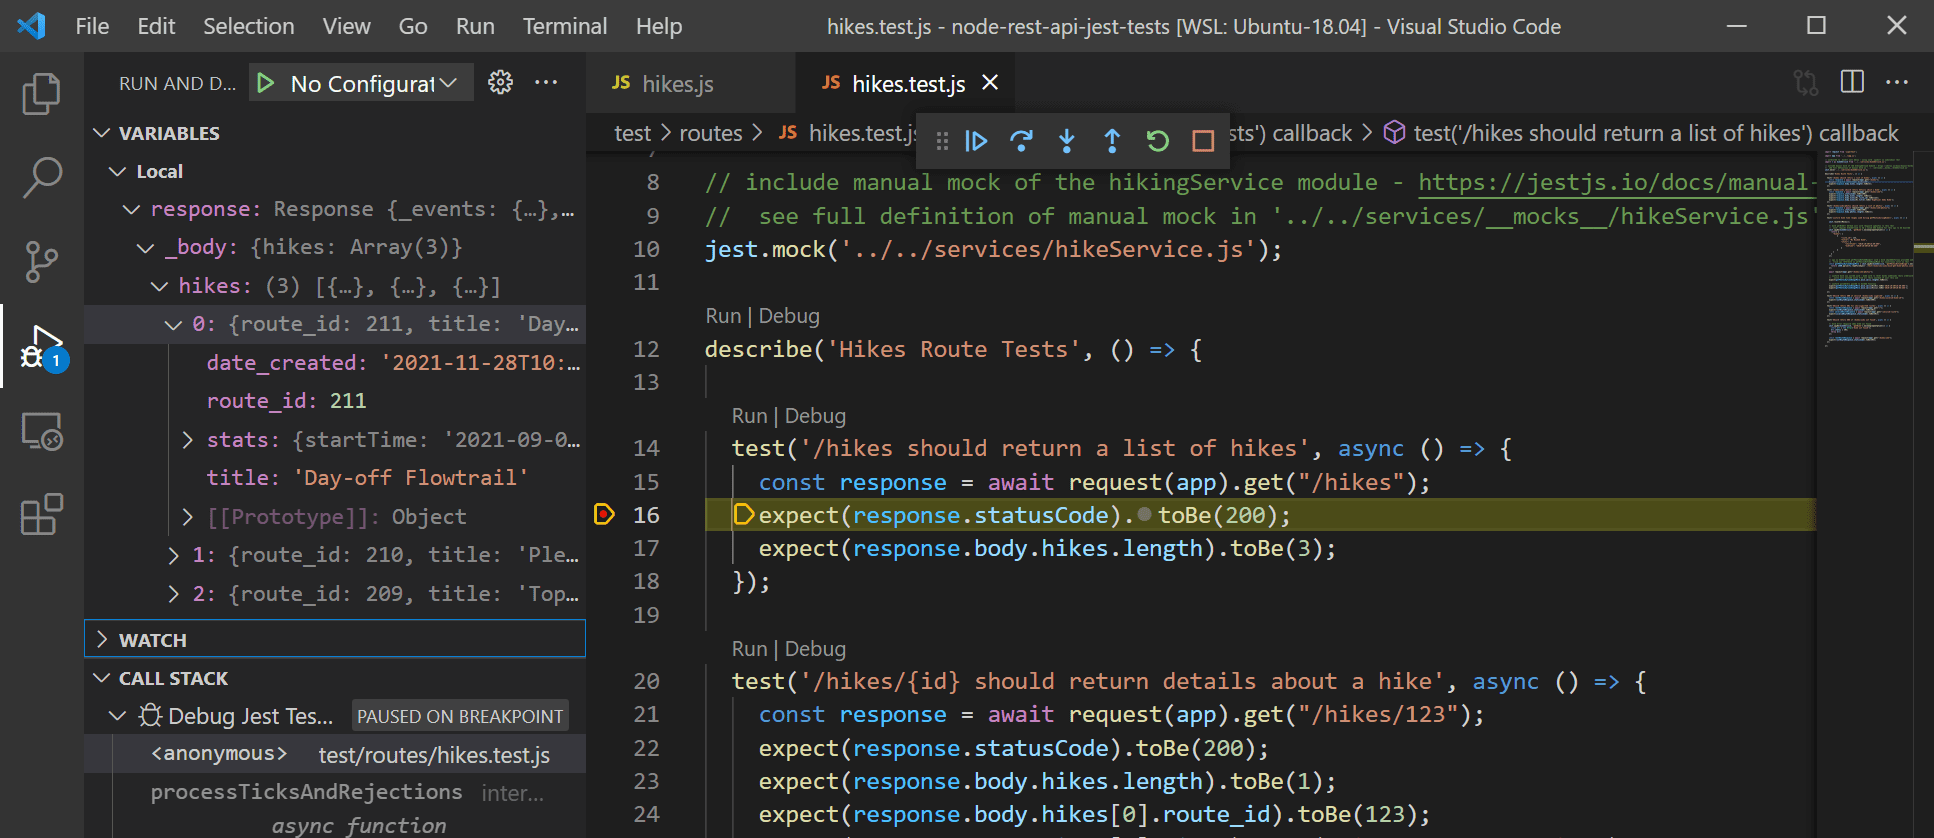Collapse the Local scope
This screenshot has width=1934, height=838.
click(117, 172)
